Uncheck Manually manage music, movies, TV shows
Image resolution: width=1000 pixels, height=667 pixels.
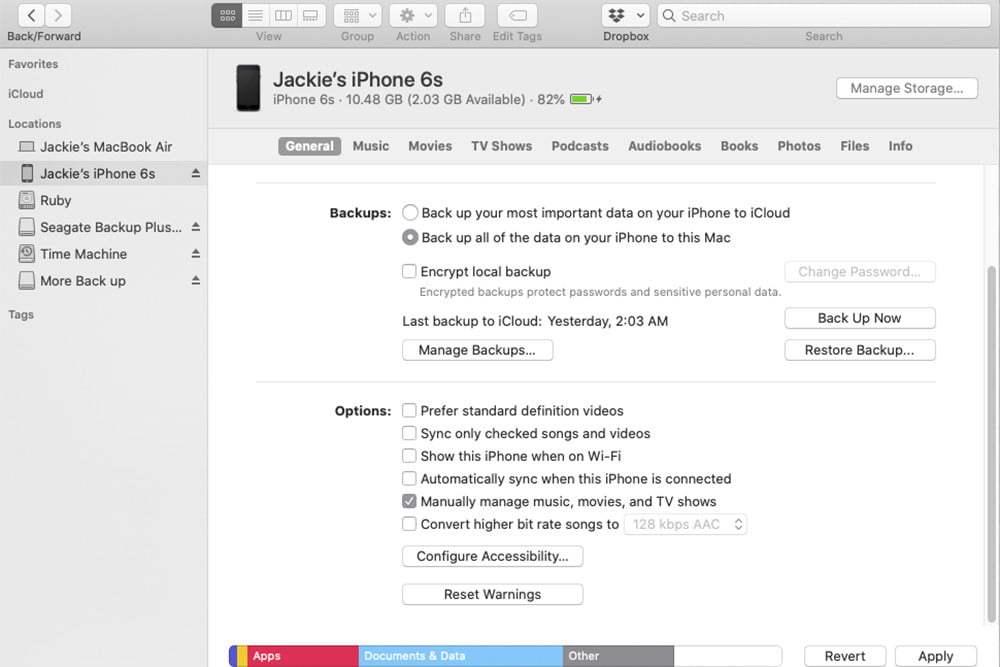[409, 501]
